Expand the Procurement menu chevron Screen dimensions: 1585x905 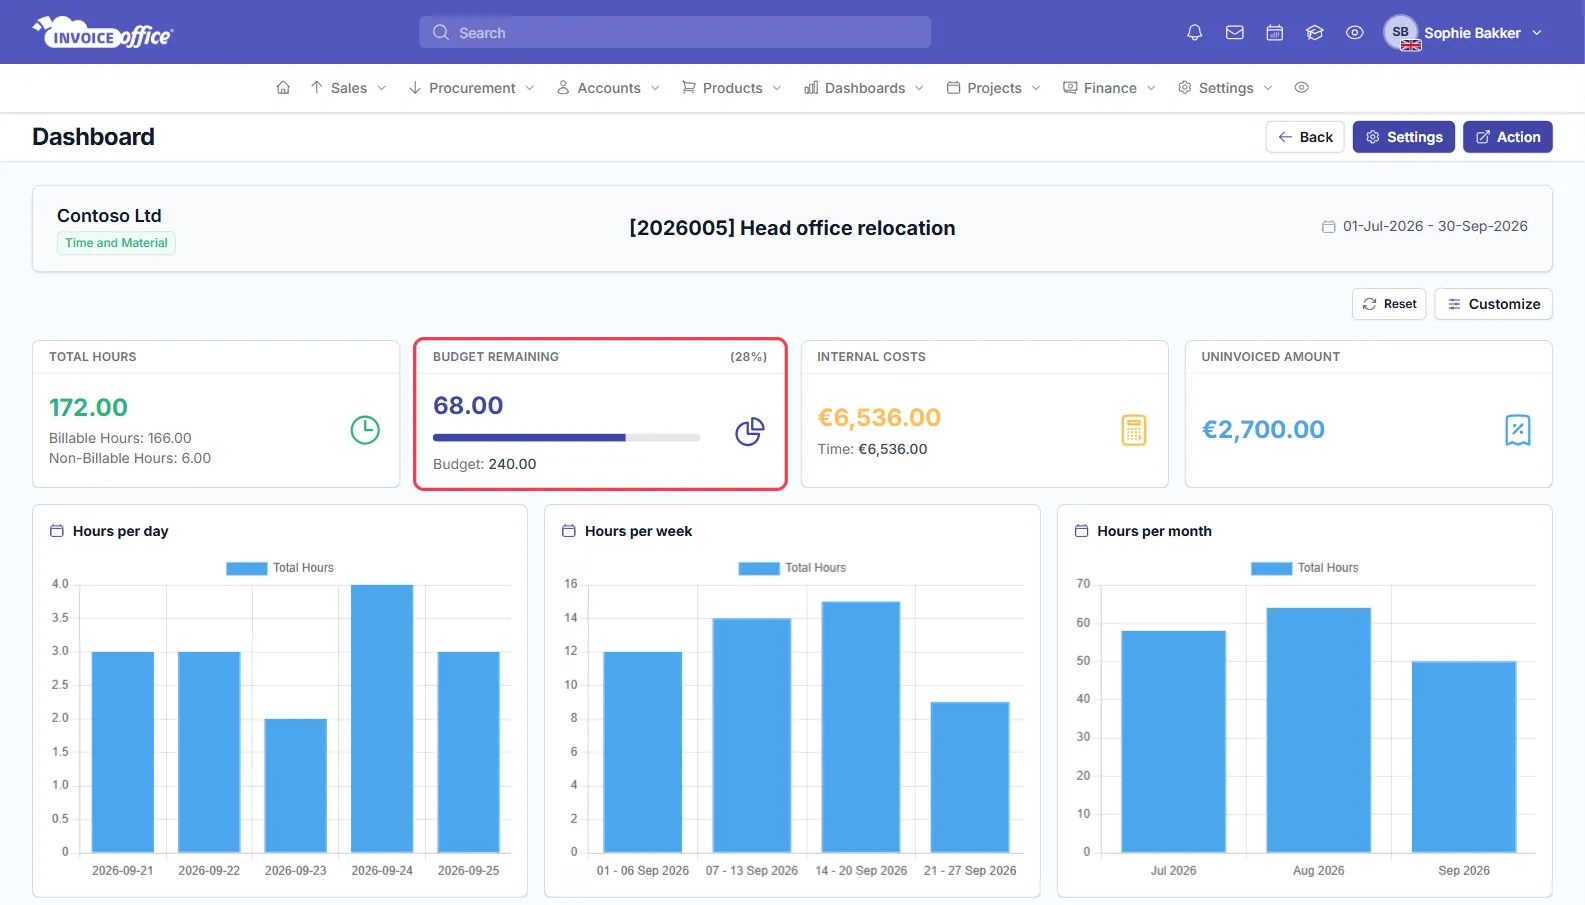click(x=530, y=88)
